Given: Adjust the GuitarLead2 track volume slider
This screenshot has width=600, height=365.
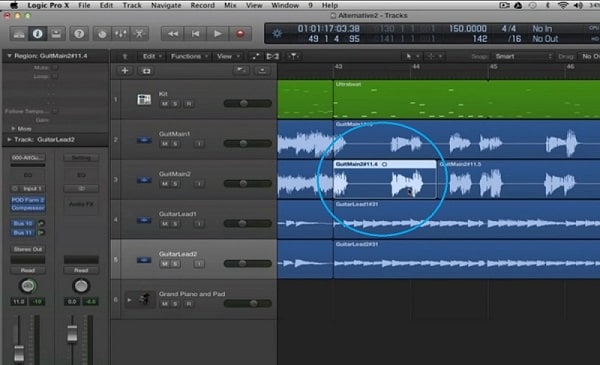Looking at the screenshot, I should click(x=248, y=264).
